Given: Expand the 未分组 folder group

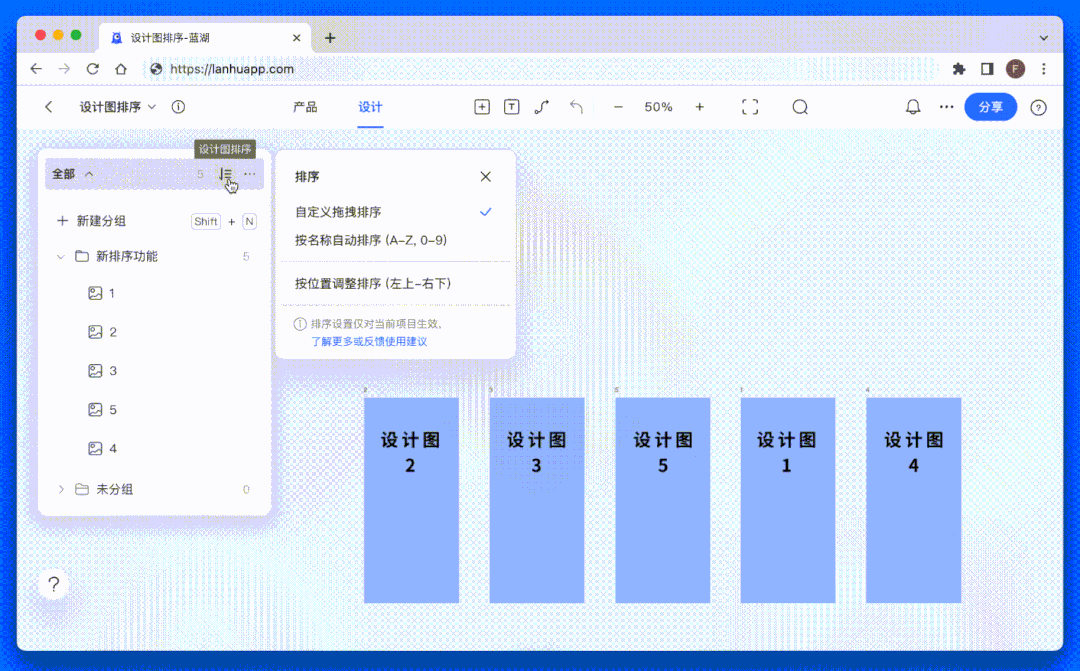Looking at the screenshot, I should (x=61, y=489).
